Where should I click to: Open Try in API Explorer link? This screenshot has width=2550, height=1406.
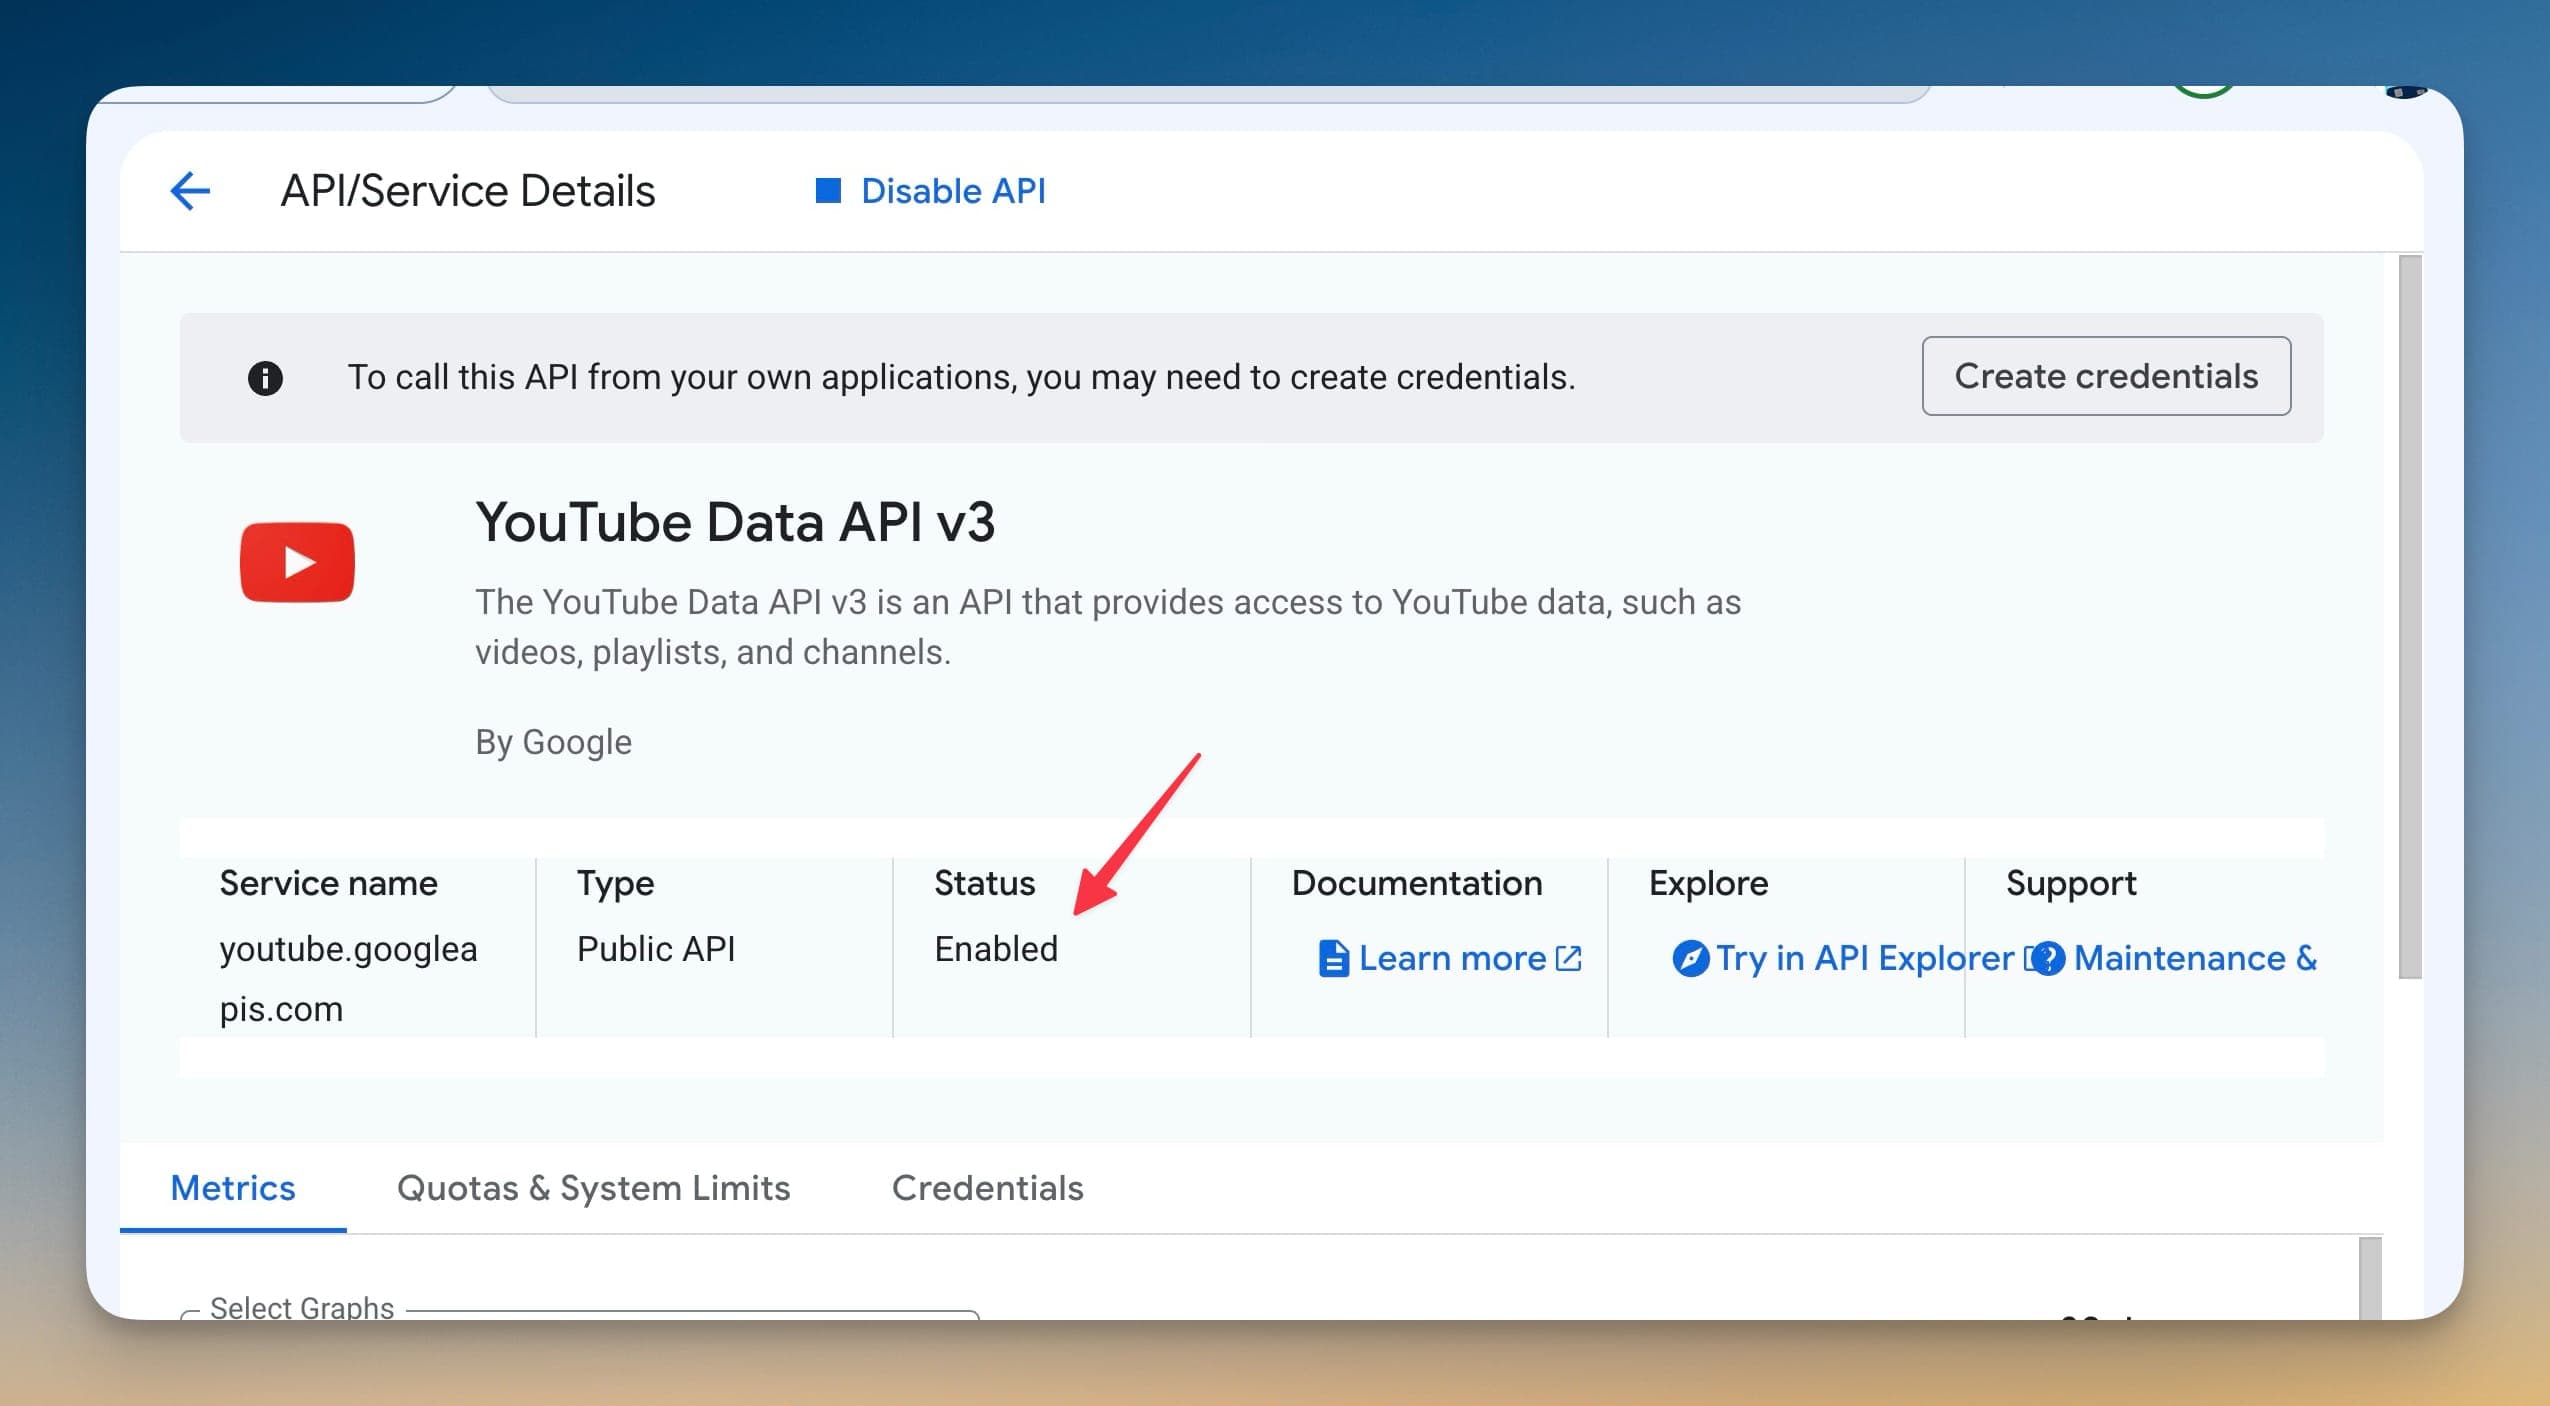[1864, 958]
